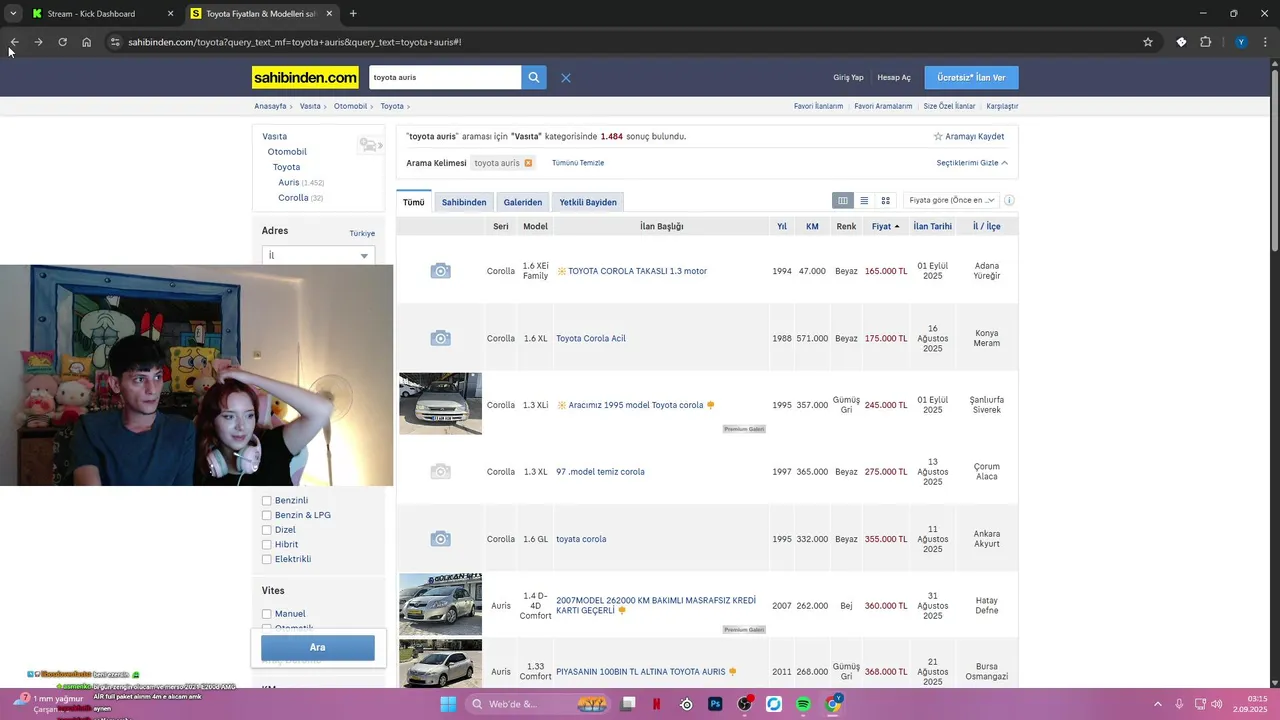
Task: Switch to grid gallery view icon
Action: coord(885,200)
